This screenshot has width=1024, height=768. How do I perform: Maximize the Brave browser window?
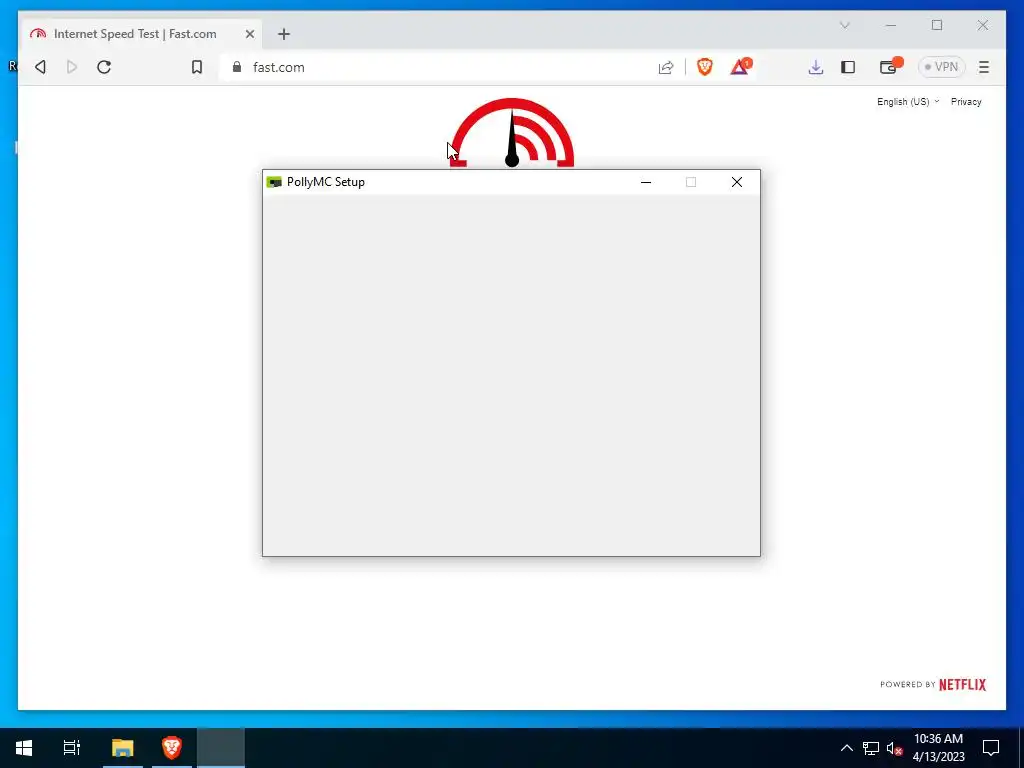click(937, 25)
